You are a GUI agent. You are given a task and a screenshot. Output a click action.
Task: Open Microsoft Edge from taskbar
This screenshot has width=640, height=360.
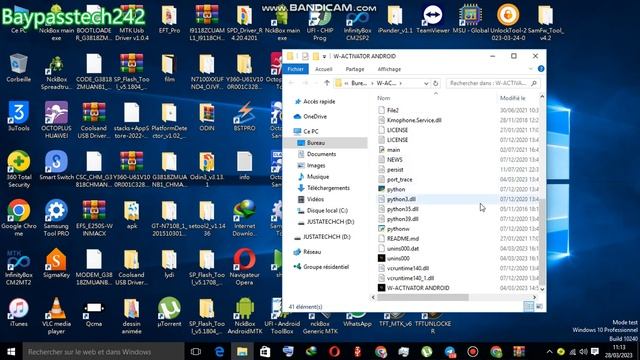coord(219,351)
